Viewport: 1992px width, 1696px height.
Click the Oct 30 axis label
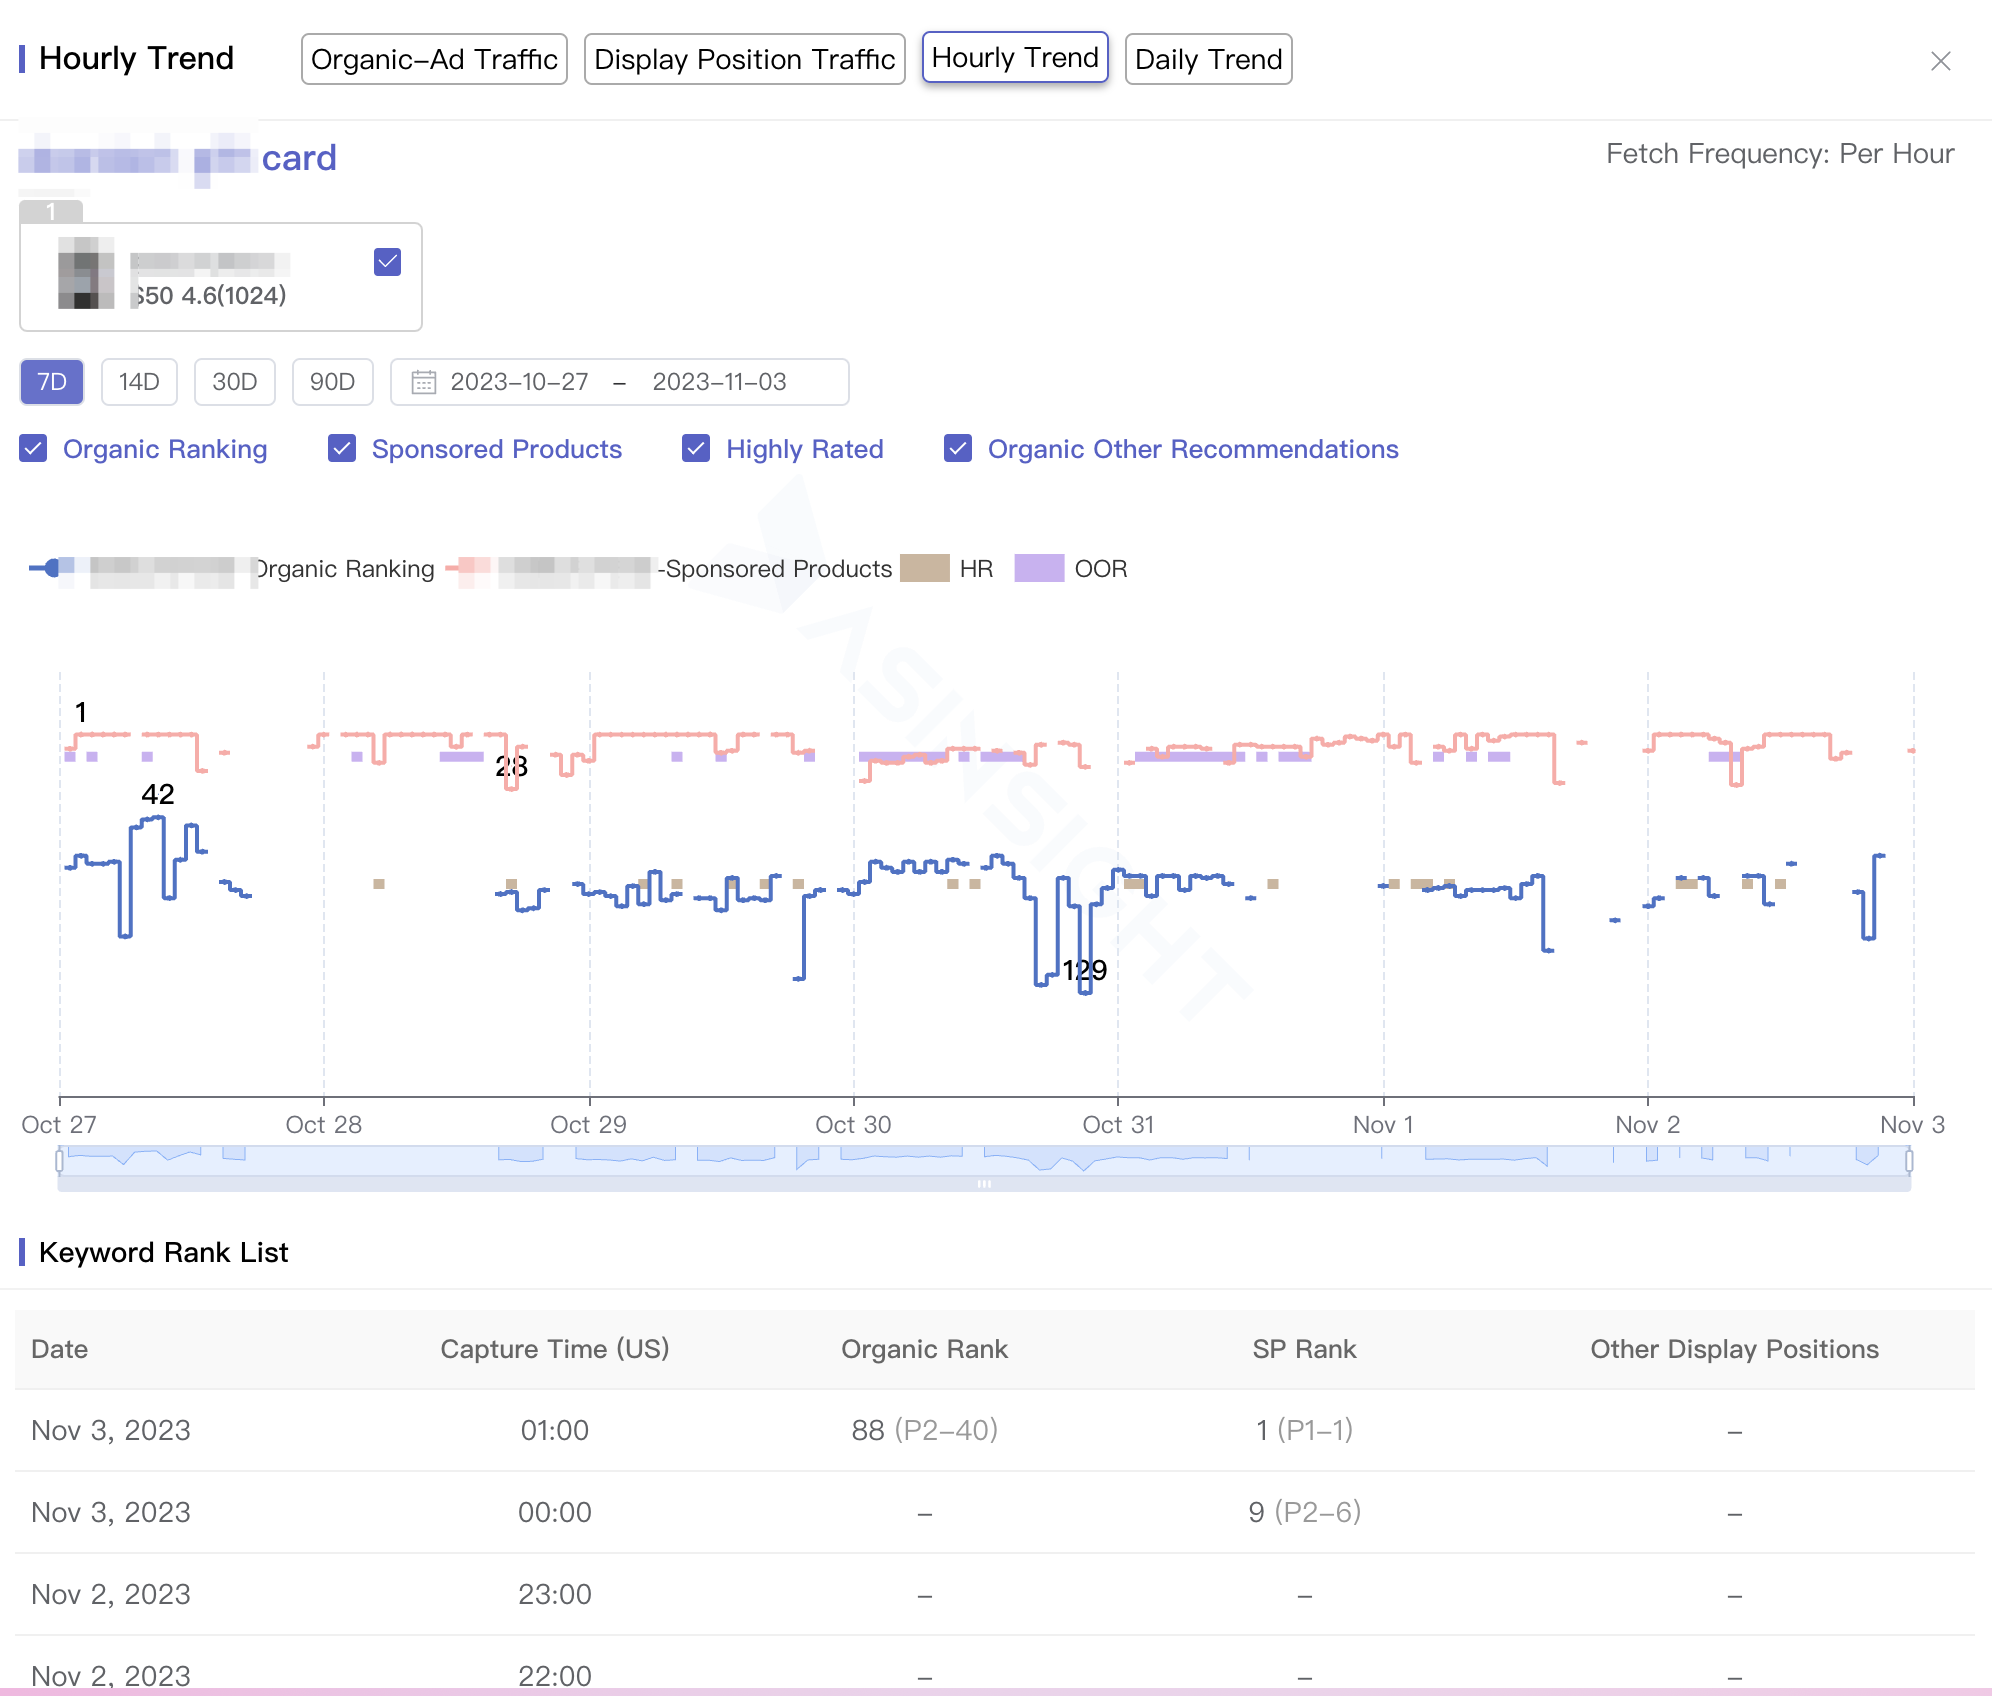pyautogui.click(x=853, y=1125)
